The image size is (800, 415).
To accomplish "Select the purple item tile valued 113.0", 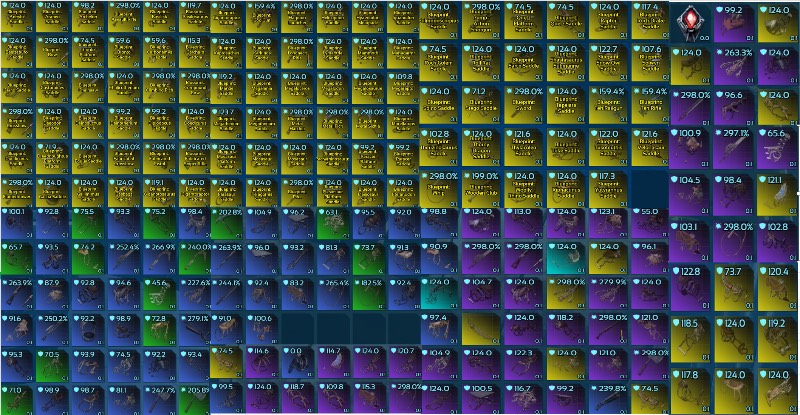I will coord(523,224).
